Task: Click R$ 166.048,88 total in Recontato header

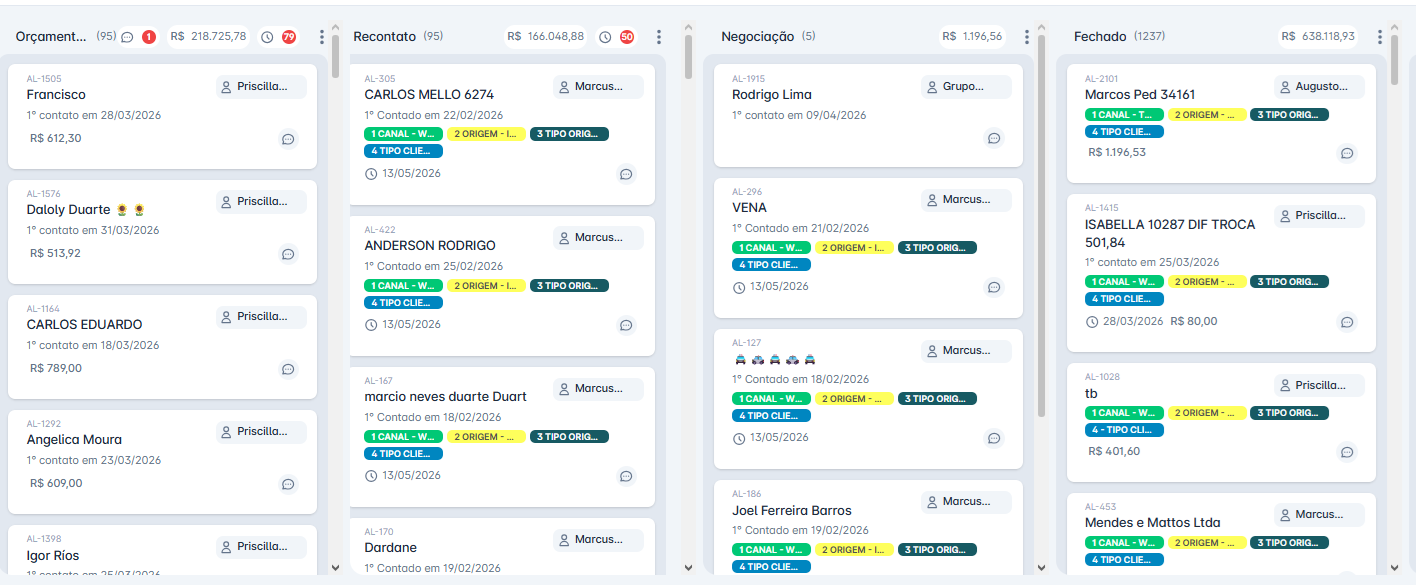Action: (x=545, y=37)
